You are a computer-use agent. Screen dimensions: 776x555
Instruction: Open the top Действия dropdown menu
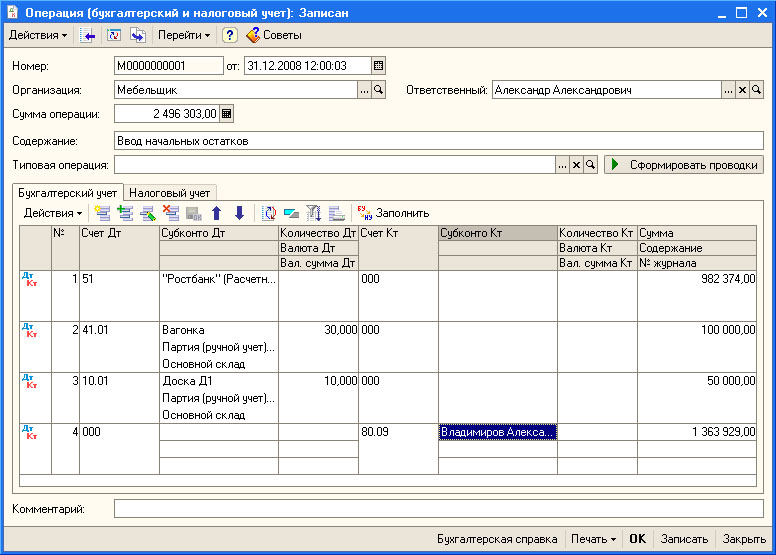click(x=38, y=35)
